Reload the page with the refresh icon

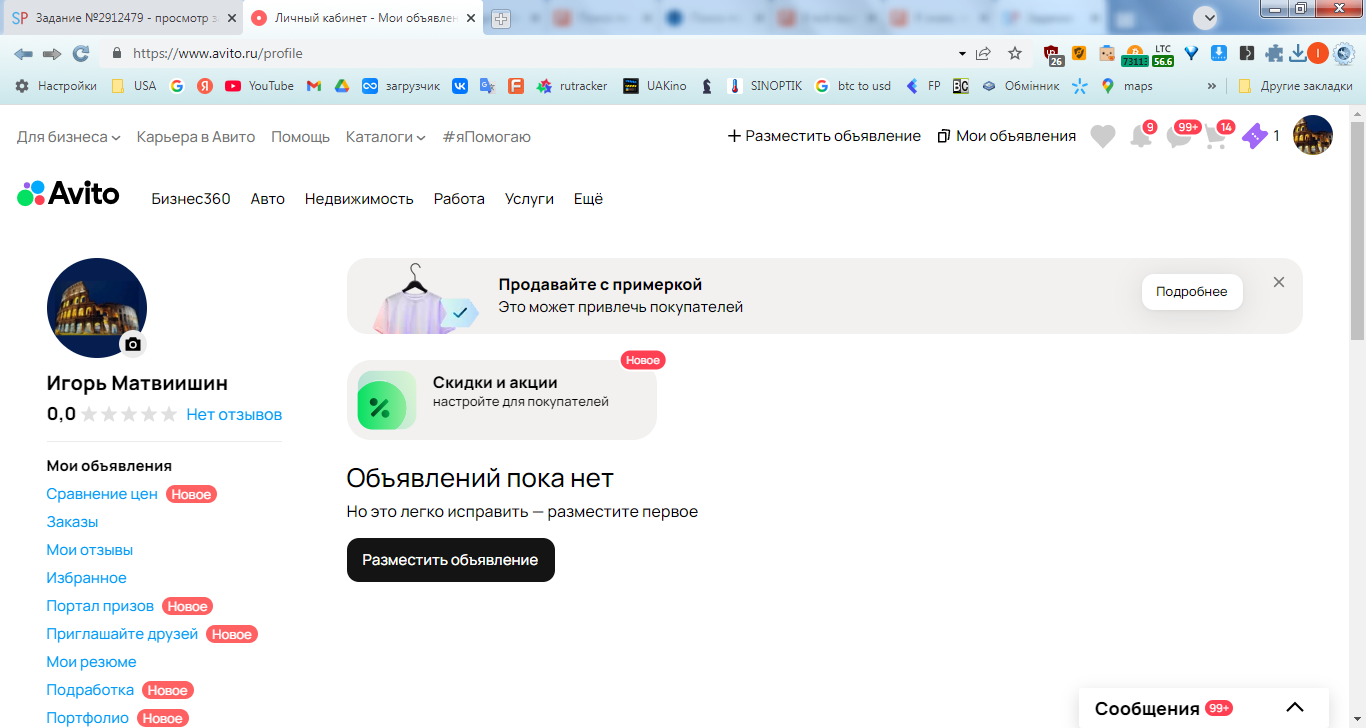click(81, 53)
